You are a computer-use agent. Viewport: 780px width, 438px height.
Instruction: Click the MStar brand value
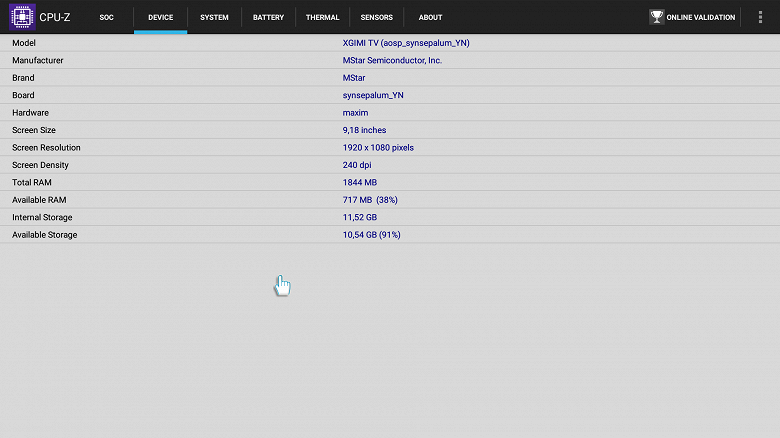[x=354, y=78]
